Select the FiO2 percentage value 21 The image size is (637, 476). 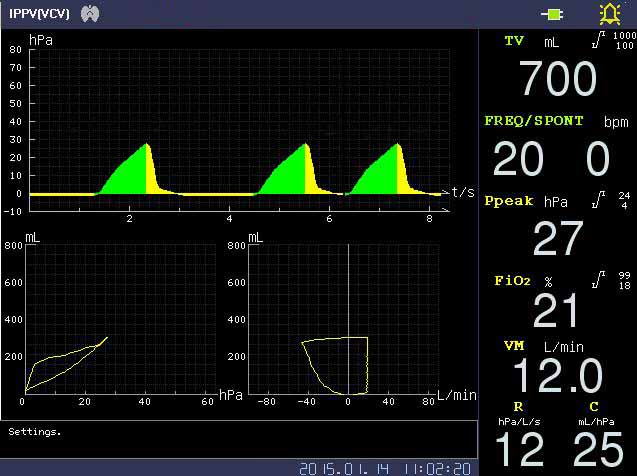(557, 312)
